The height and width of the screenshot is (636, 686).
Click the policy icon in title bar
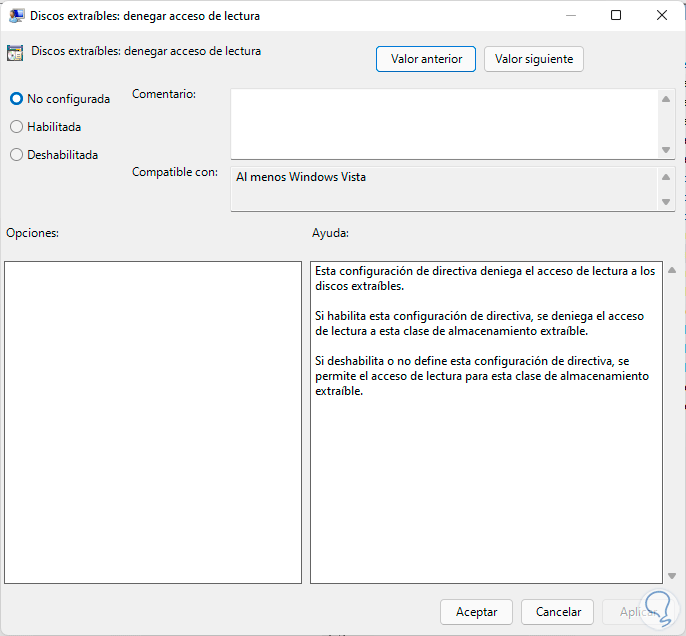[x=16, y=16]
